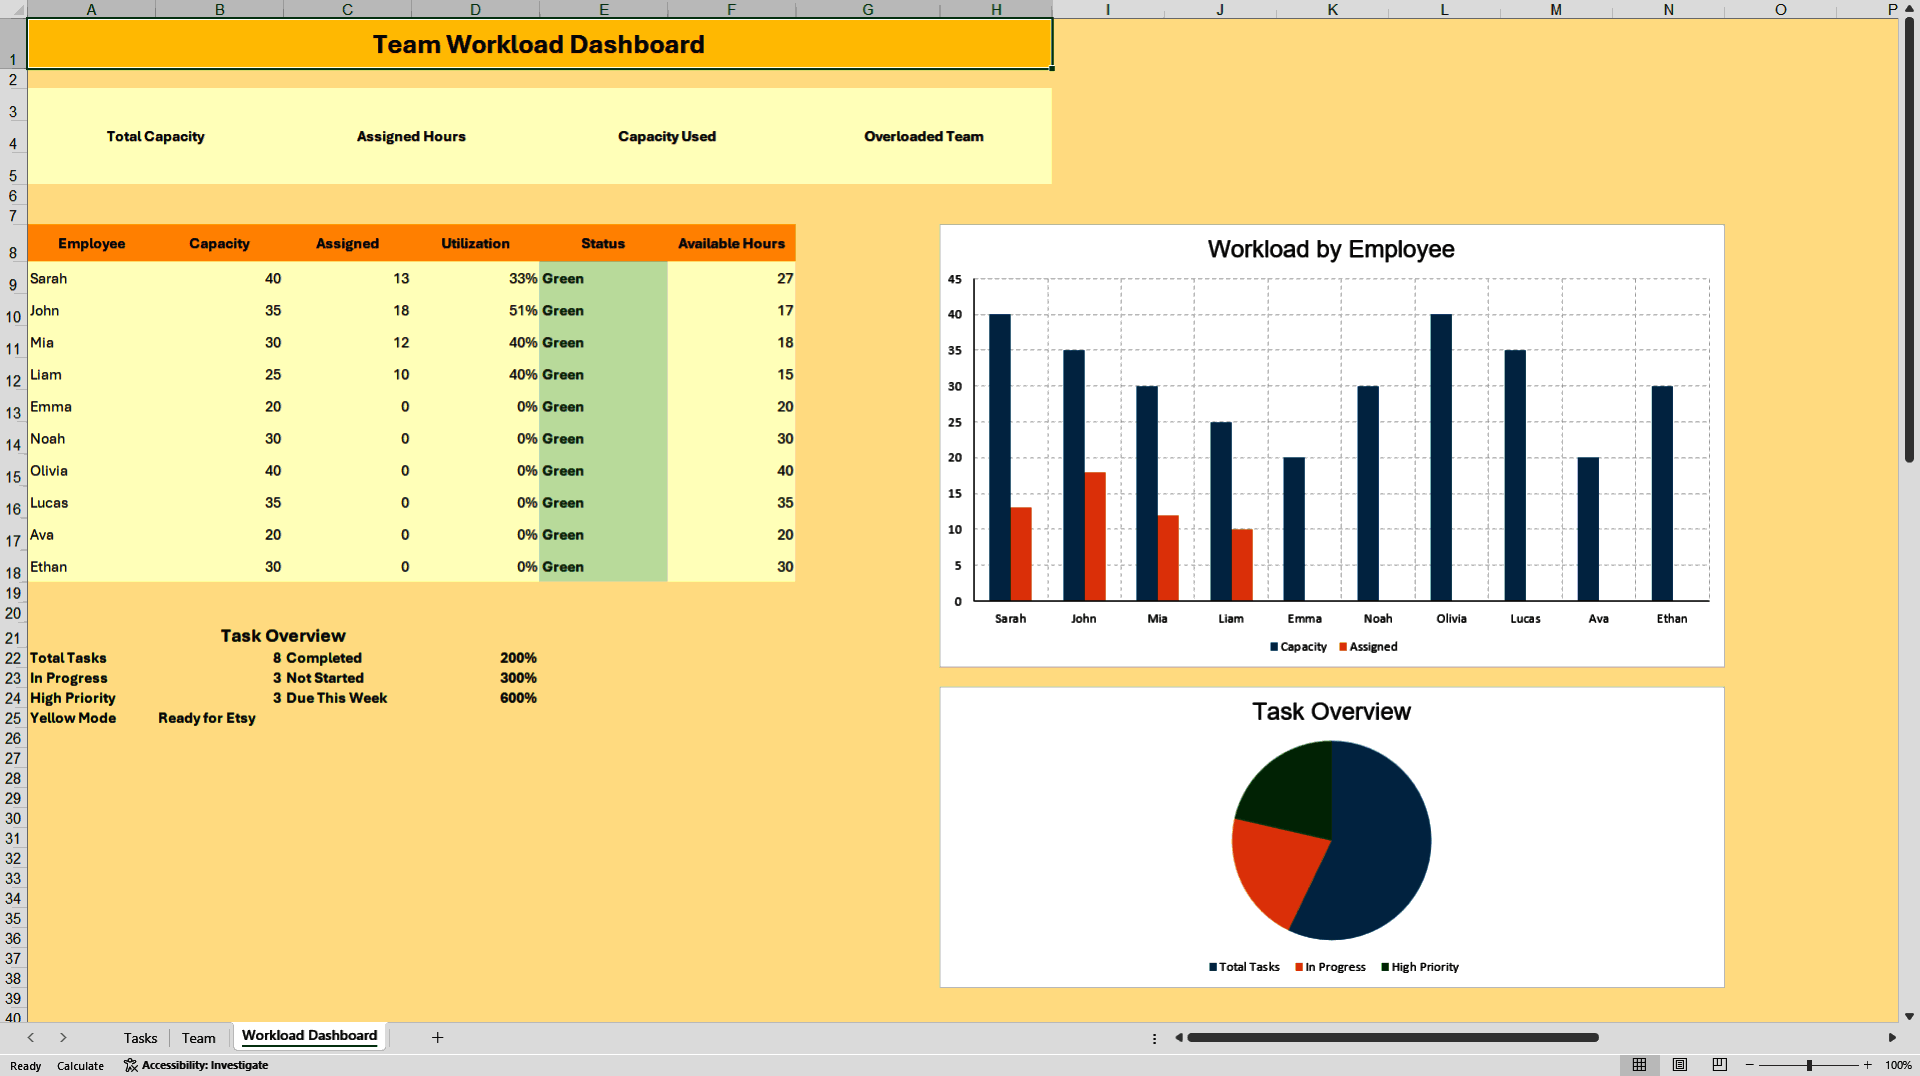This screenshot has width=1920, height=1076.
Task: Click the Capacity Used card label
Action: point(667,136)
